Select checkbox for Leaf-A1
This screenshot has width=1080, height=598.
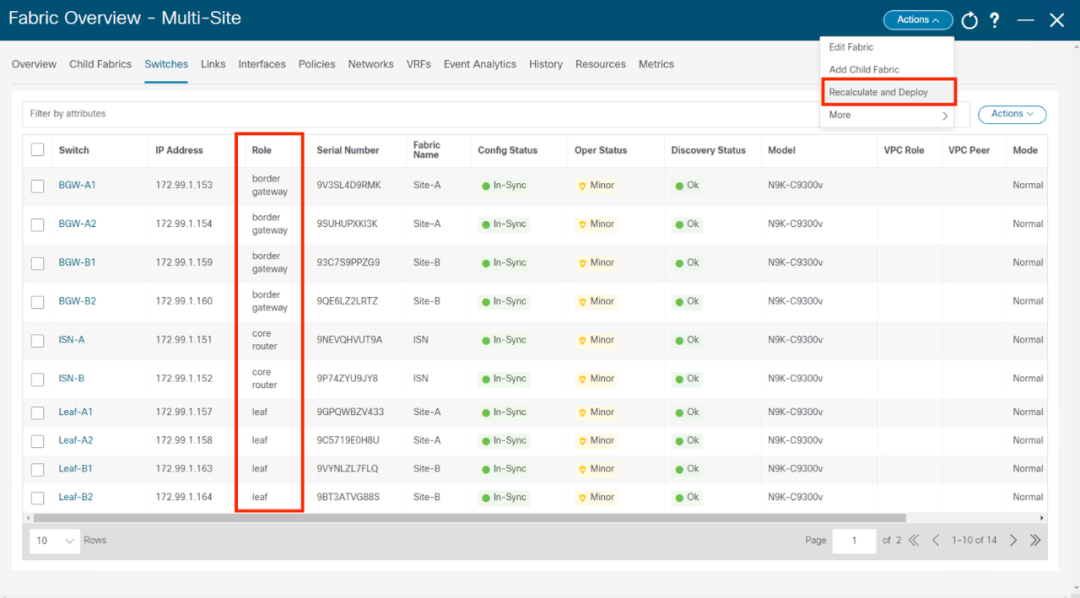[x=38, y=413]
